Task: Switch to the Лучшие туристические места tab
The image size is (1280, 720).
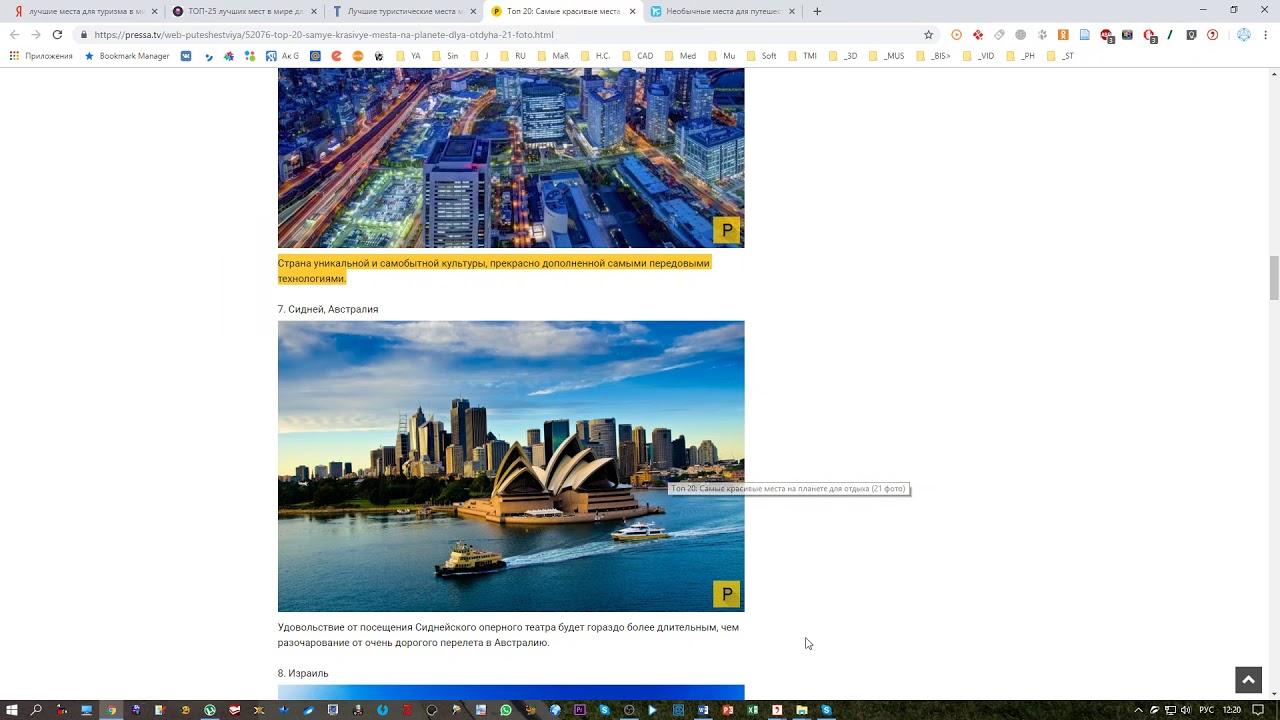Action: click(x=403, y=11)
